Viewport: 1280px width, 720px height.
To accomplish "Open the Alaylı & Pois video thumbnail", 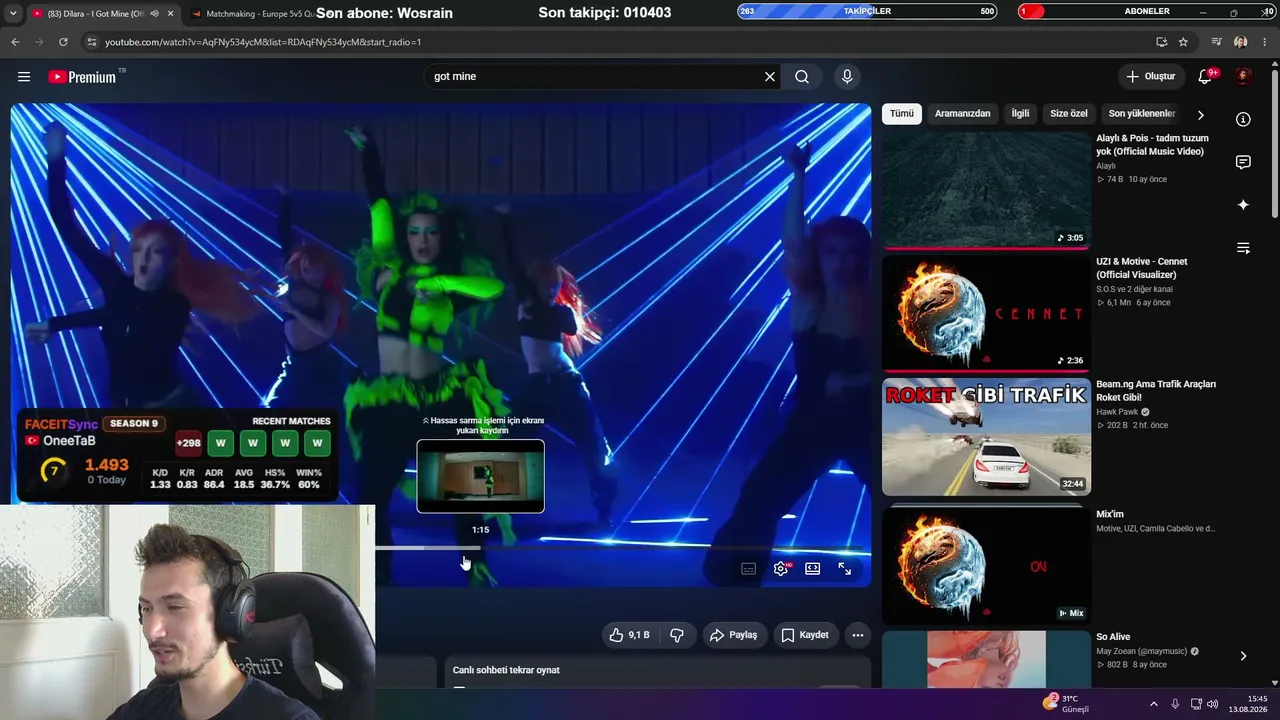I will point(986,190).
